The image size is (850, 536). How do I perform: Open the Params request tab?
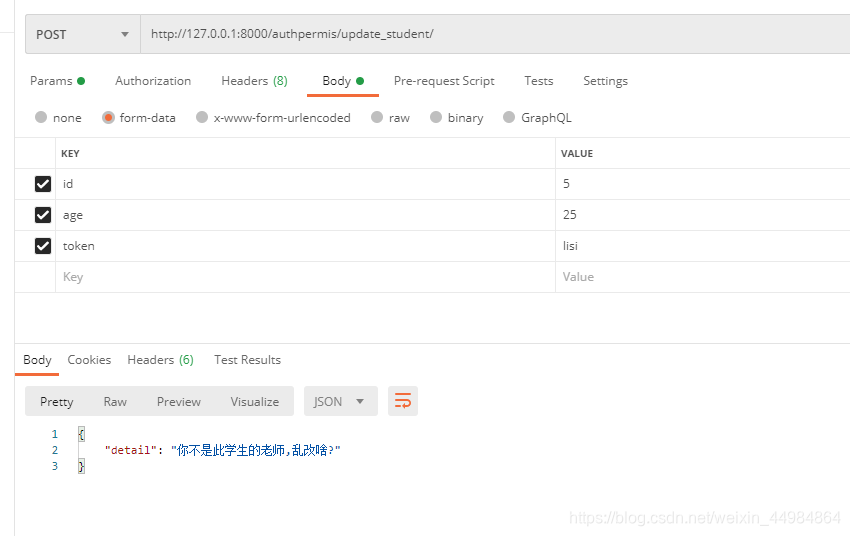click(x=57, y=81)
